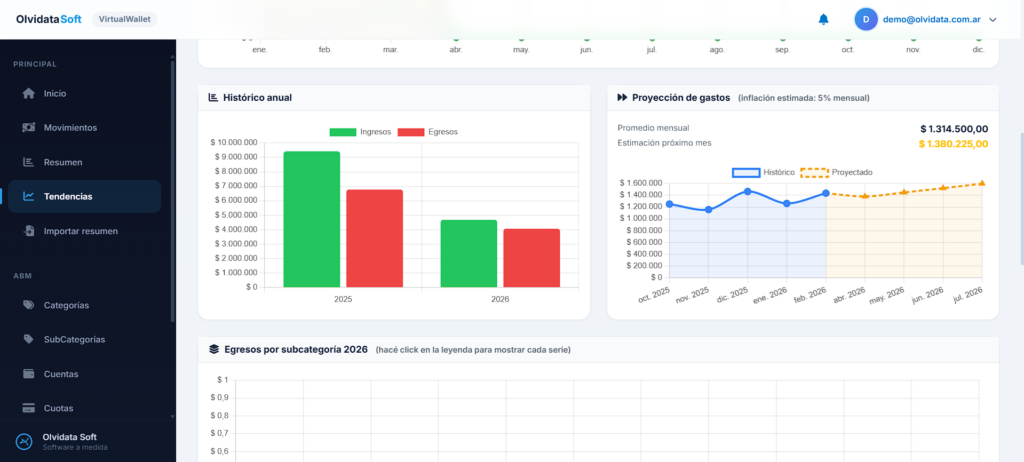1024x462 pixels.
Task: Click the OlvidataSoft logo link
Action: pos(49,19)
